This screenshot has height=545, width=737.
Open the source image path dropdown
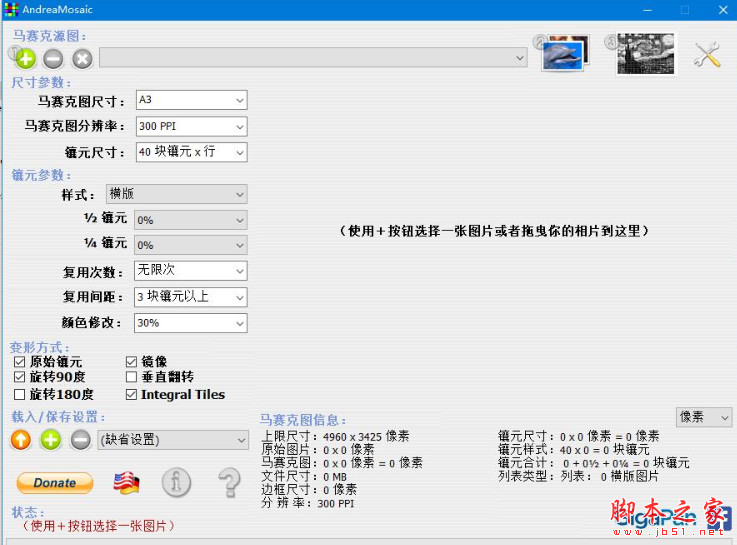pyautogui.click(x=313, y=57)
